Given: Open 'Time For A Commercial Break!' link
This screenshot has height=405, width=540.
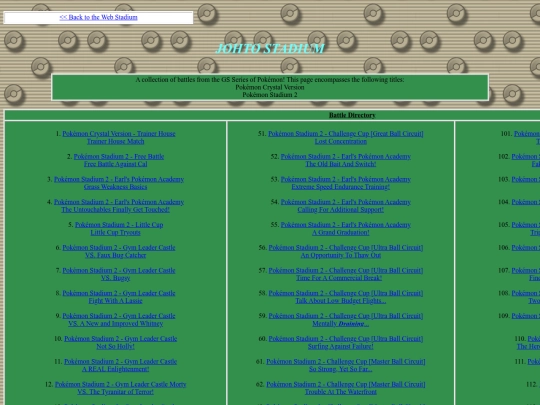Looking at the screenshot, I should click(339, 278).
